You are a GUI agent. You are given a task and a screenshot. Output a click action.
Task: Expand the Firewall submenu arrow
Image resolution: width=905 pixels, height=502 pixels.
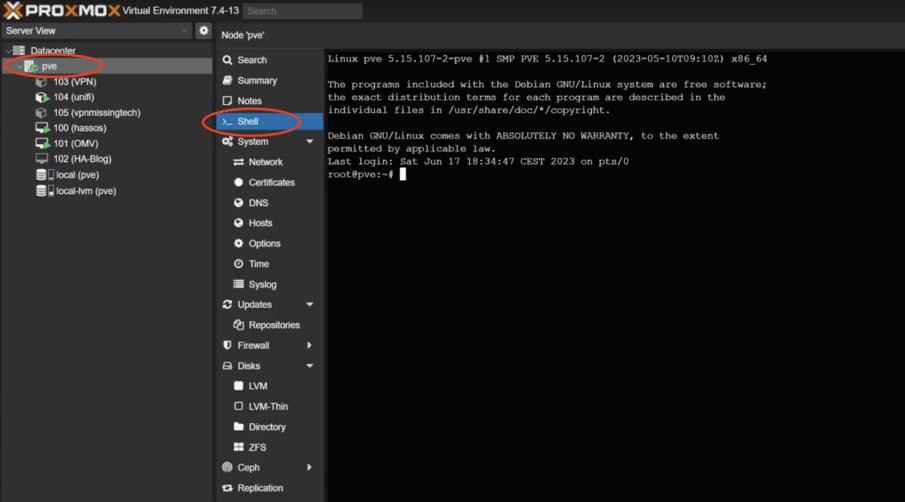(x=310, y=345)
